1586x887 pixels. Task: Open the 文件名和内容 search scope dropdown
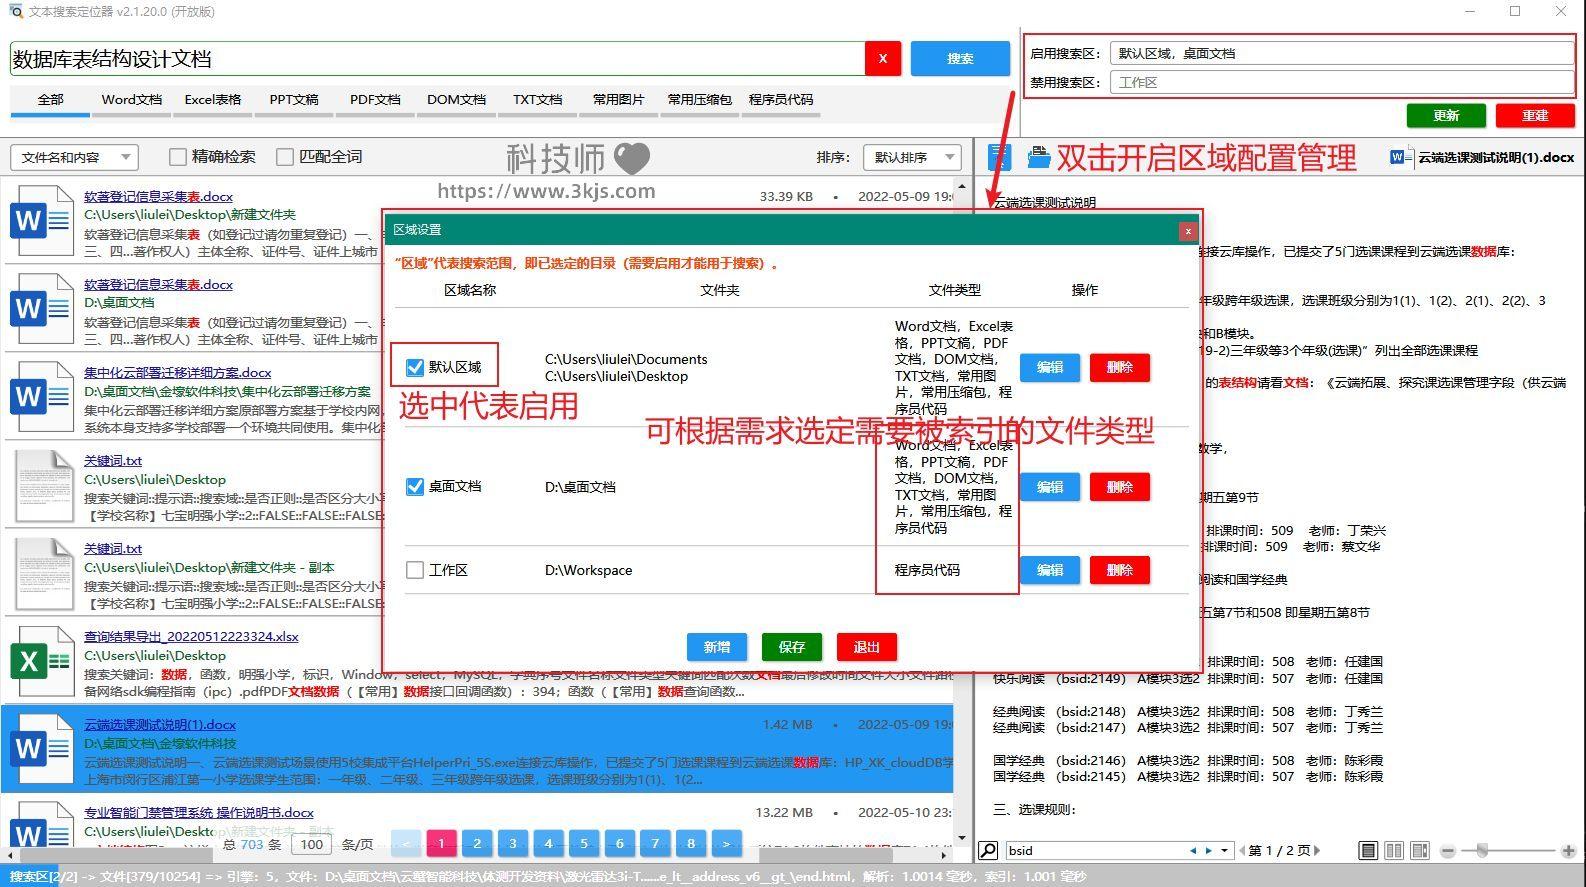point(73,157)
